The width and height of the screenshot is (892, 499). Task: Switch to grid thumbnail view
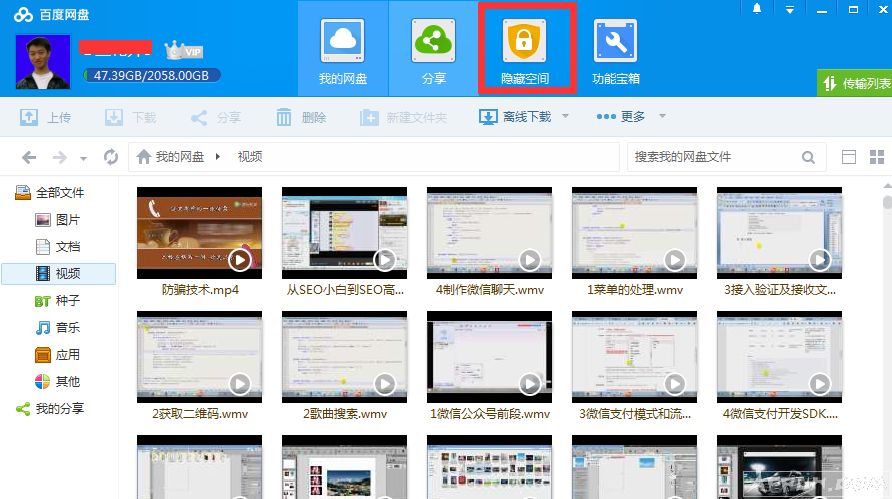click(x=877, y=157)
